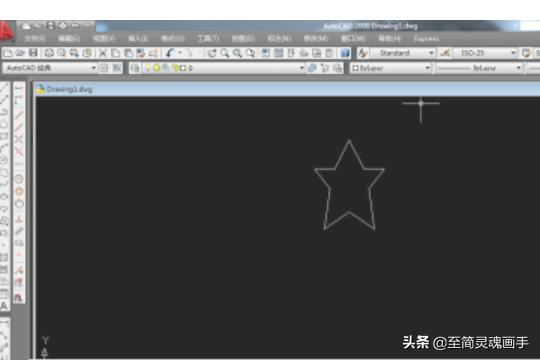This screenshot has height=360, width=540.
Task: Click Snap to Midpoint in object snap toolbar
Action: point(19,126)
